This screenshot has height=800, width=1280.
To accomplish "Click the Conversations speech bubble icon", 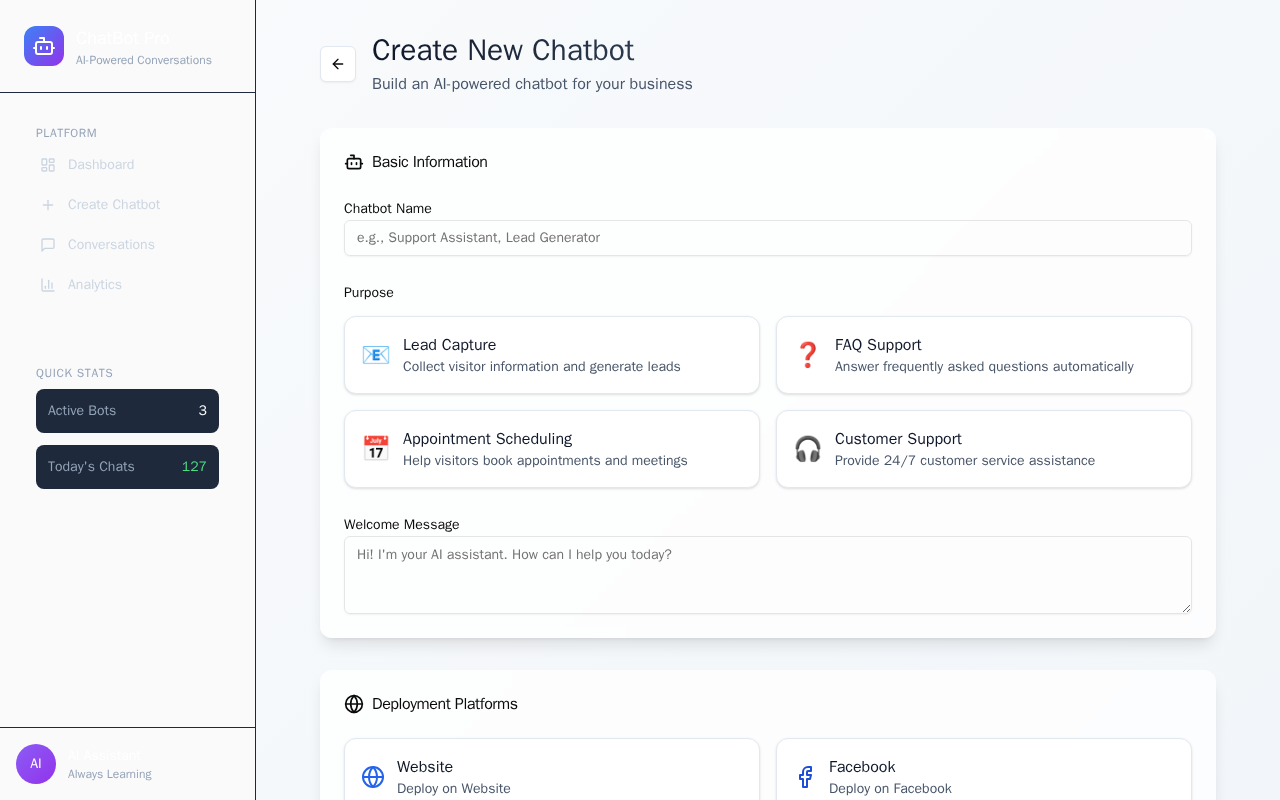I will pyautogui.click(x=48, y=245).
